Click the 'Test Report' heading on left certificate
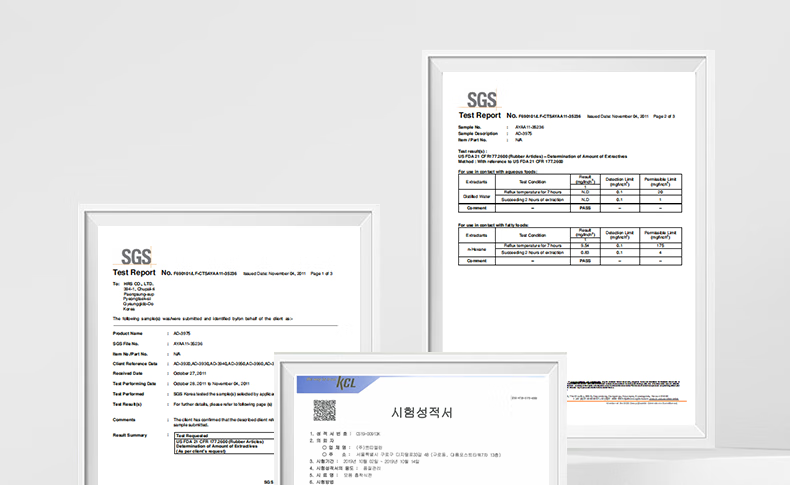 click(134, 272)
